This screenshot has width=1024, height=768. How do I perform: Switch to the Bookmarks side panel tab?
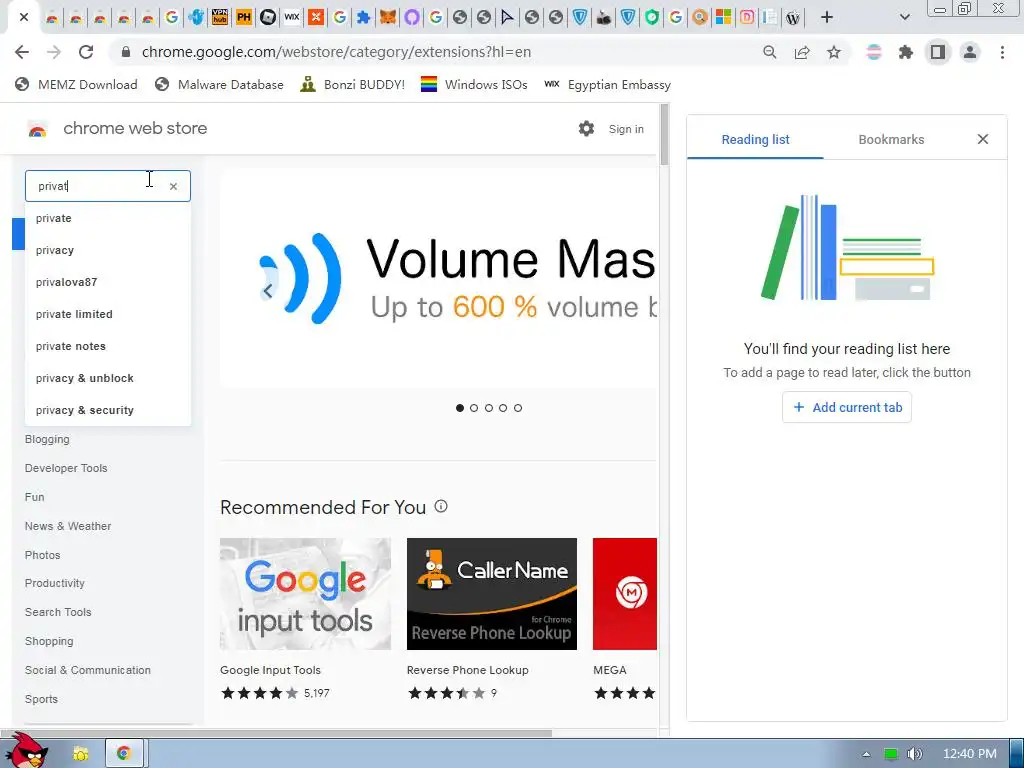click(891, 140)
